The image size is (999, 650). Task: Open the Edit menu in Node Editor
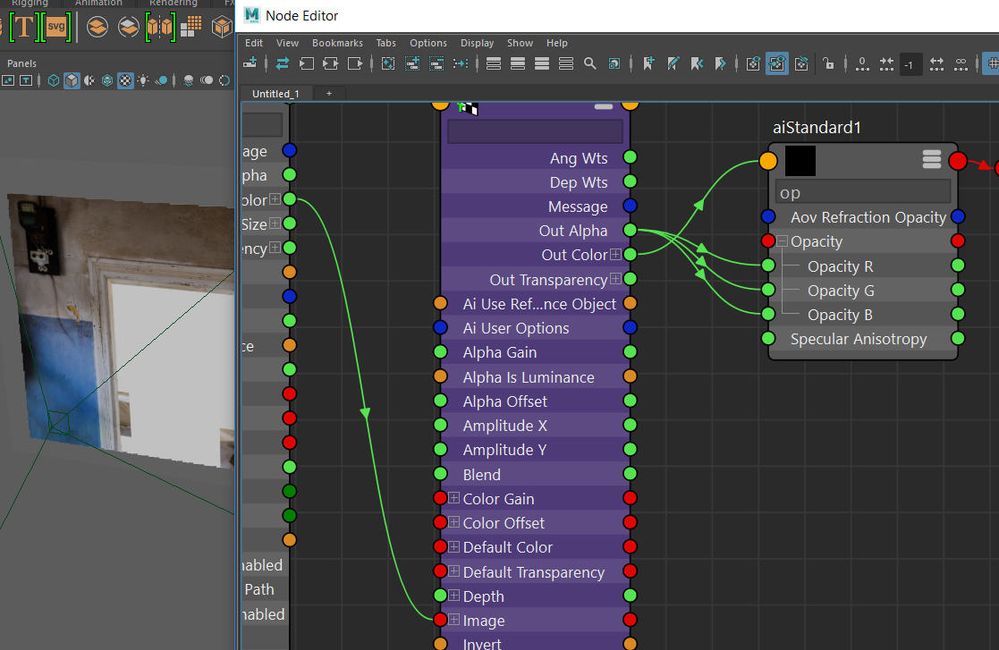[254, 43]
